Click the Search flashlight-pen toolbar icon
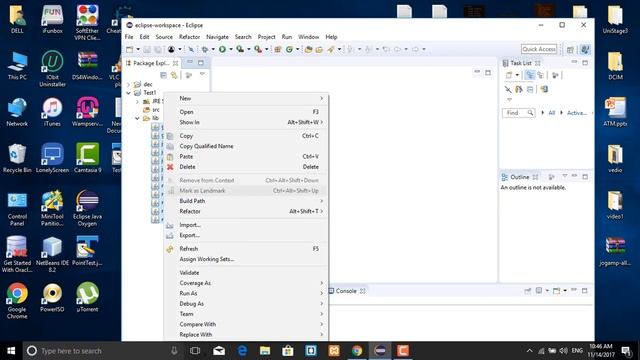 331,49
